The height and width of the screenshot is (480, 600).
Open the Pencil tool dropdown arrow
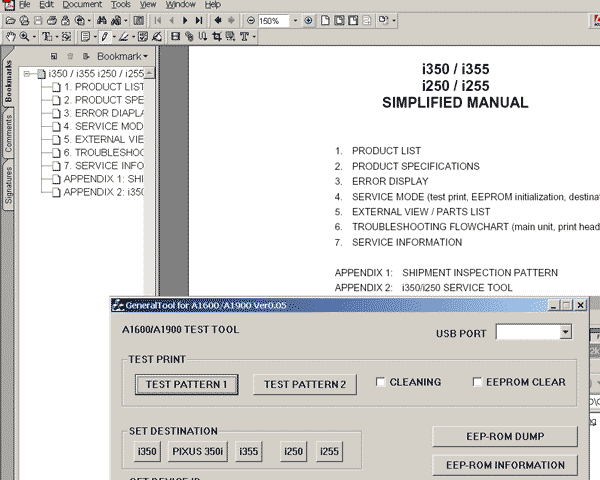click(114, 37)
